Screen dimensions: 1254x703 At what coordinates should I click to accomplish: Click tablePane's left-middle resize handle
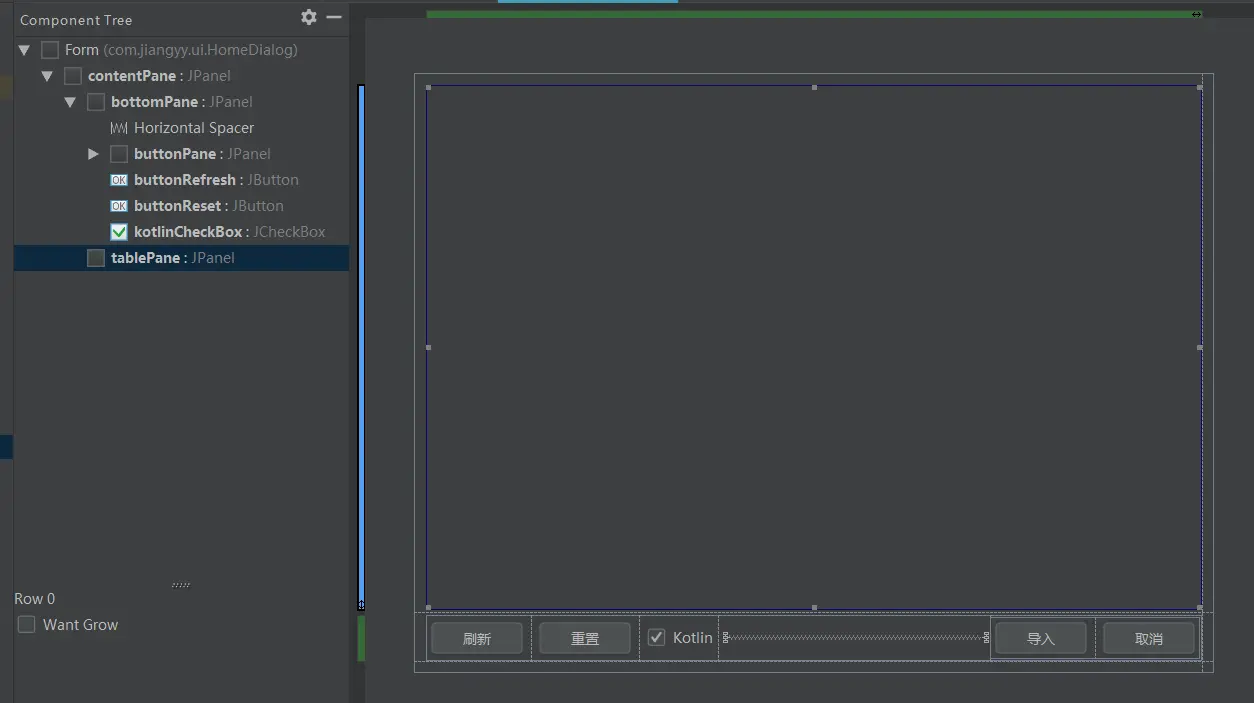coord(428,347)
